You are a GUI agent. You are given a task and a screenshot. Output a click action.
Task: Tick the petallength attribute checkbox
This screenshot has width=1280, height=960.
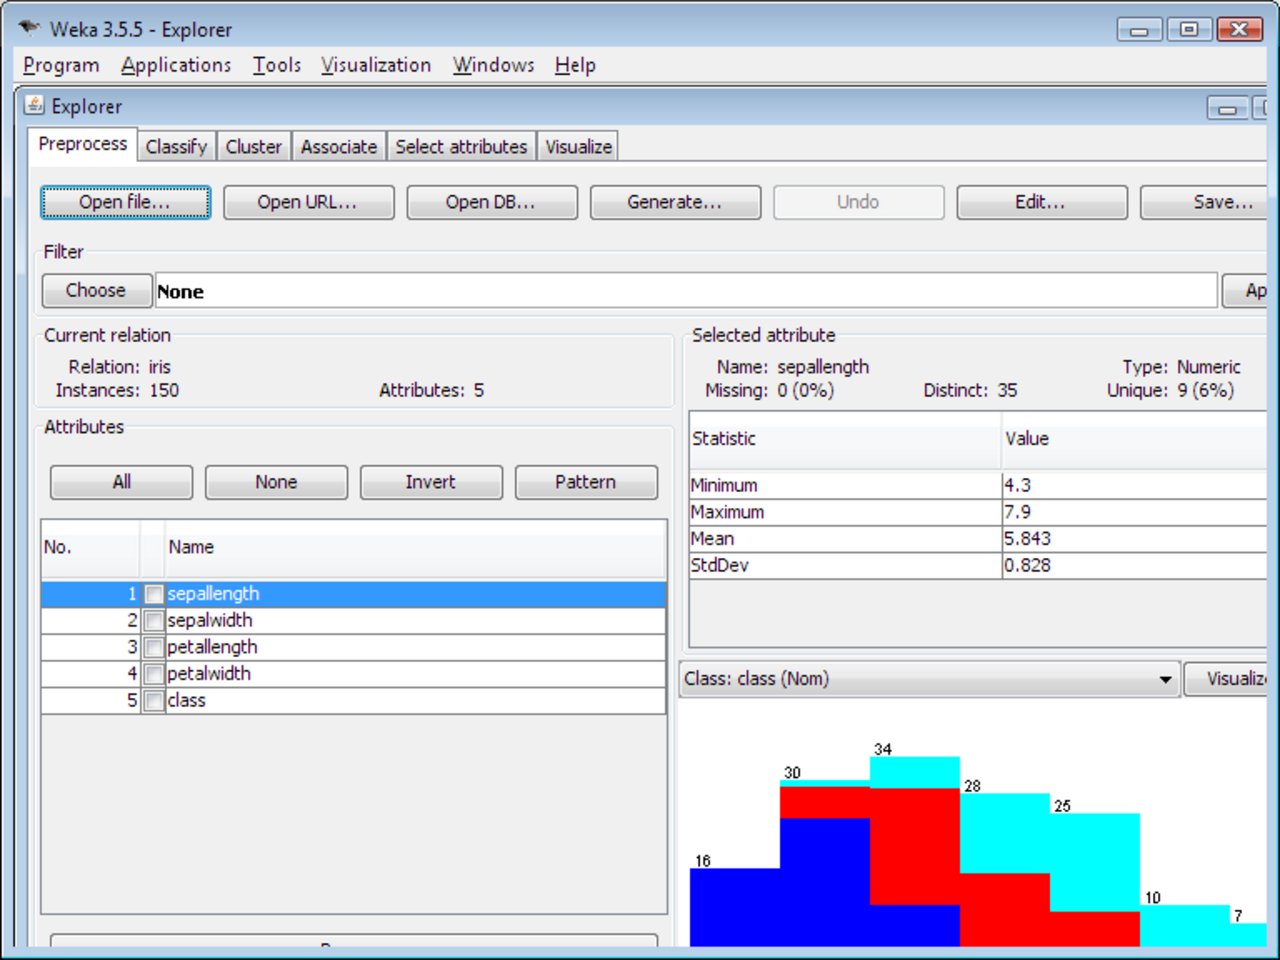(154, 648)
